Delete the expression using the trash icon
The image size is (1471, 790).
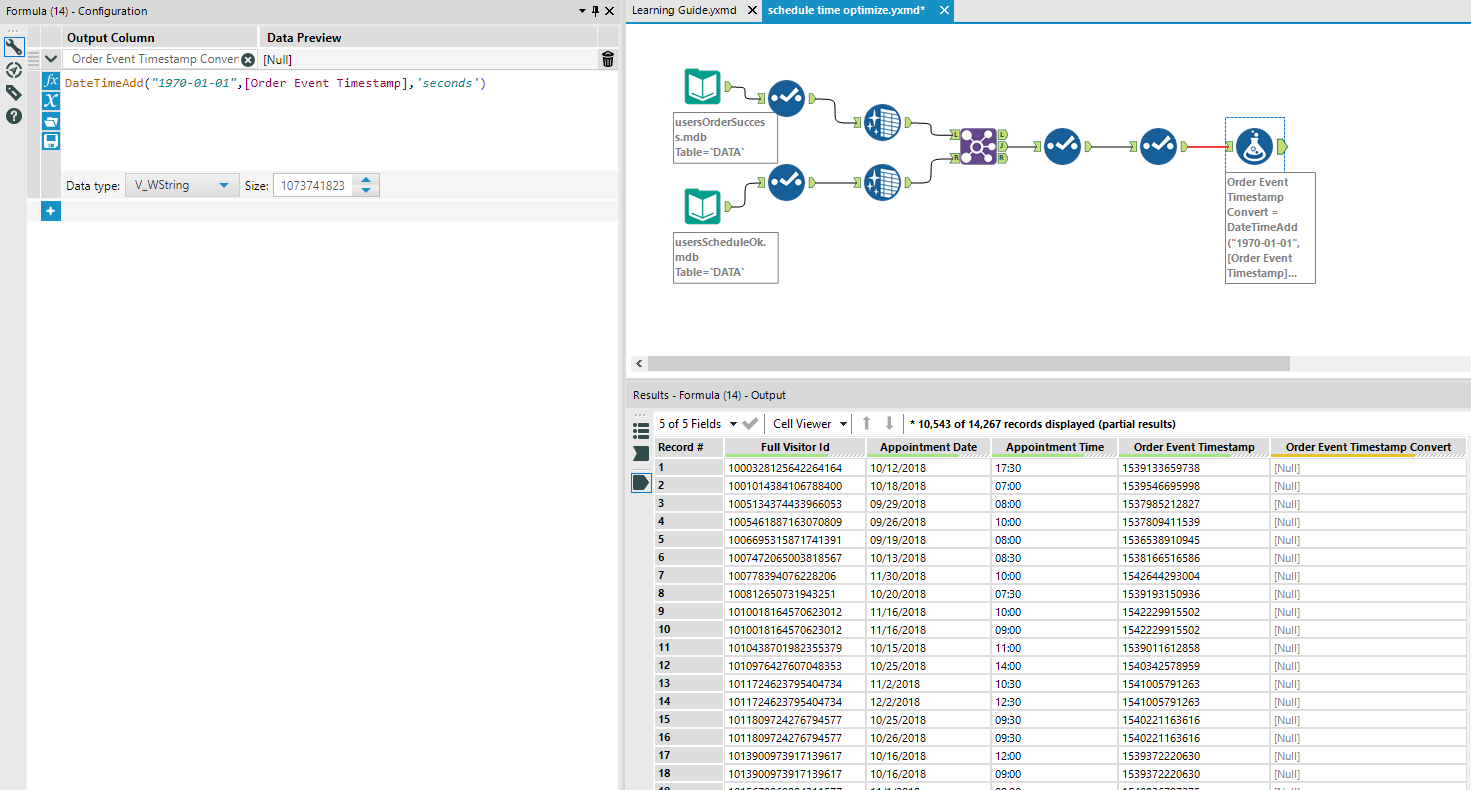pyautogui.click(x=607, y=59)
